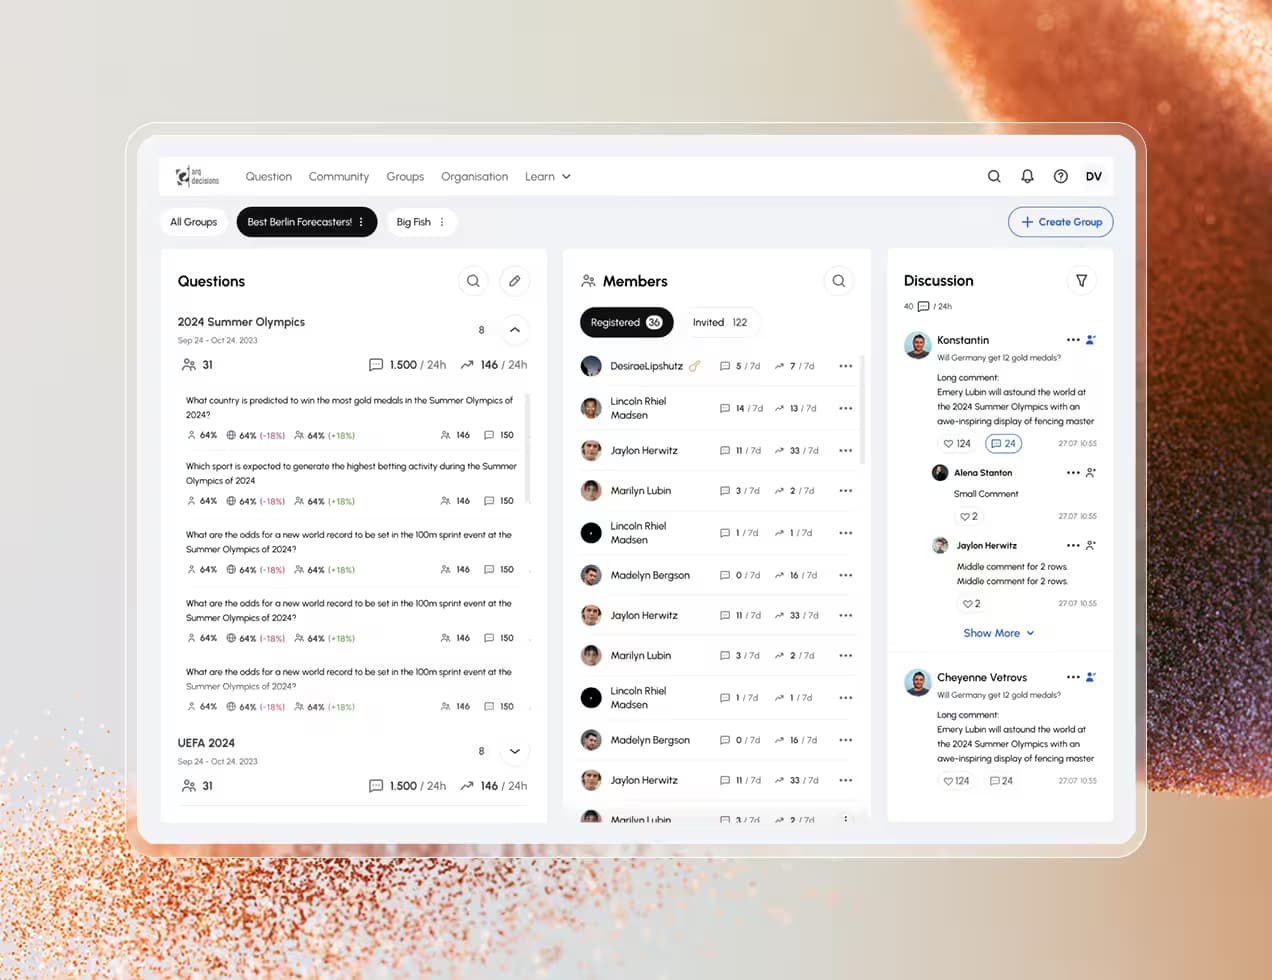
Task: Switch to the Invited 122 tab
Action: [720, 322]
